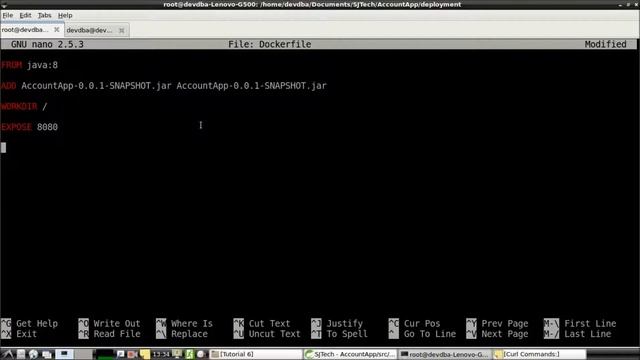Open the yellow sticky notes tray icon

pos(144,354)
